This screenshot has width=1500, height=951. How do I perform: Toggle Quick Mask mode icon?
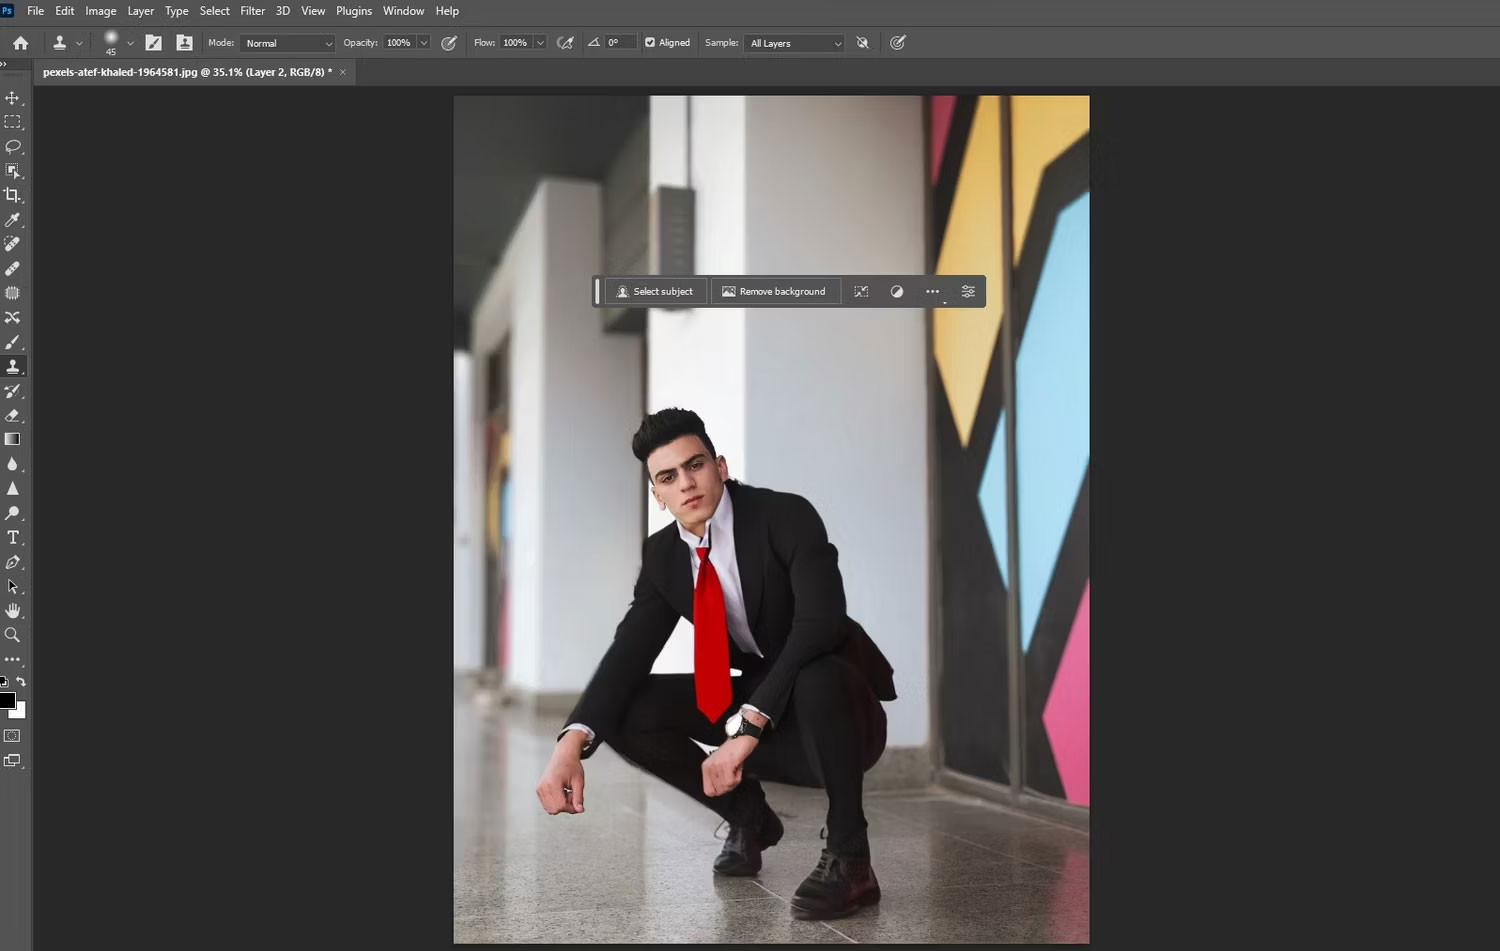coord(12,736)
